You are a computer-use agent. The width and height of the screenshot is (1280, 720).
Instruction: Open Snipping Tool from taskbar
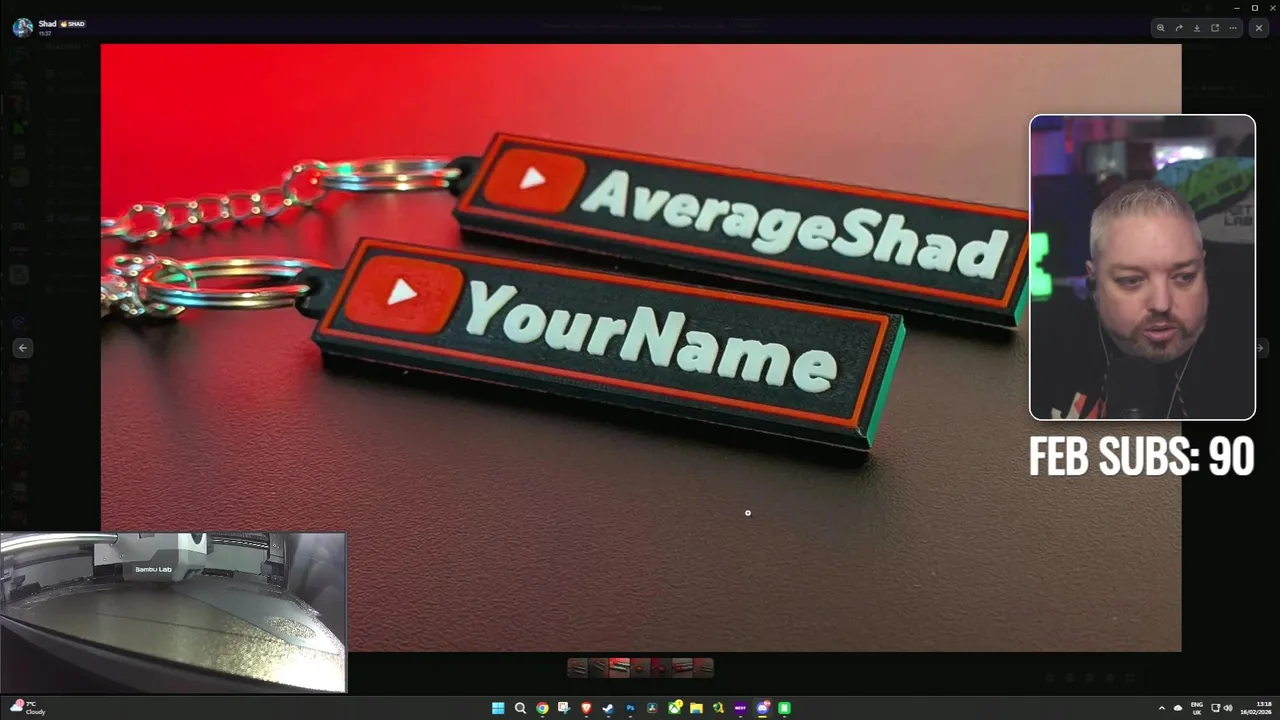[x=564, y=708]
